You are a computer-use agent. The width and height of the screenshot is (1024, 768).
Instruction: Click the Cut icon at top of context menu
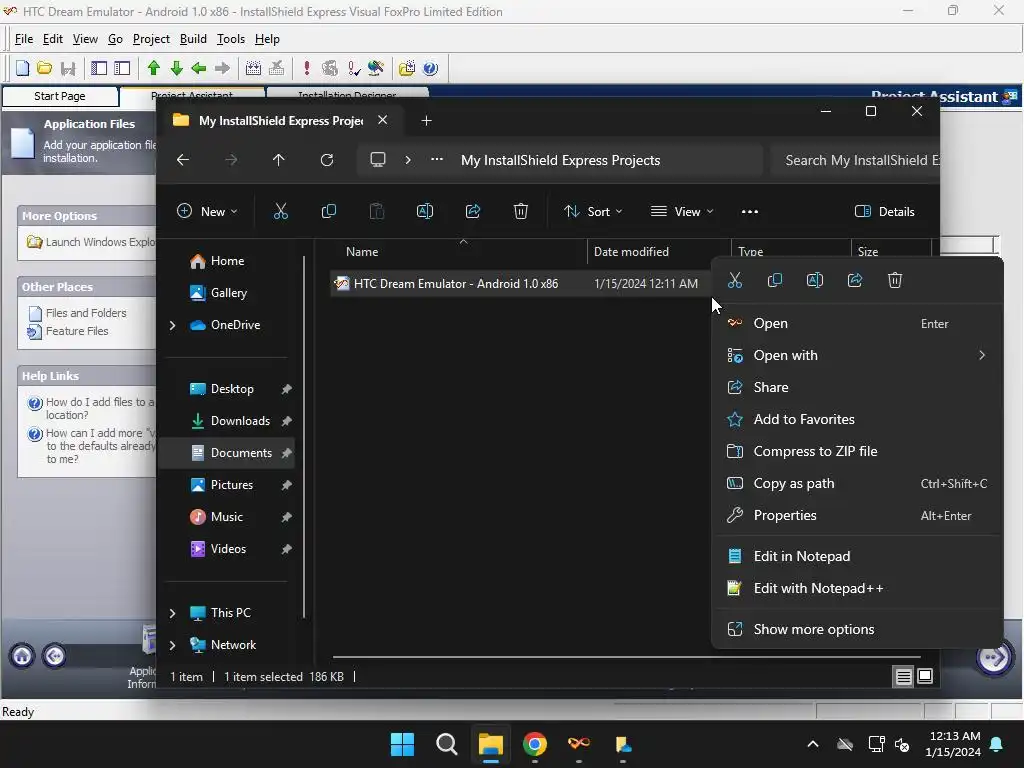tap(735, 280)
